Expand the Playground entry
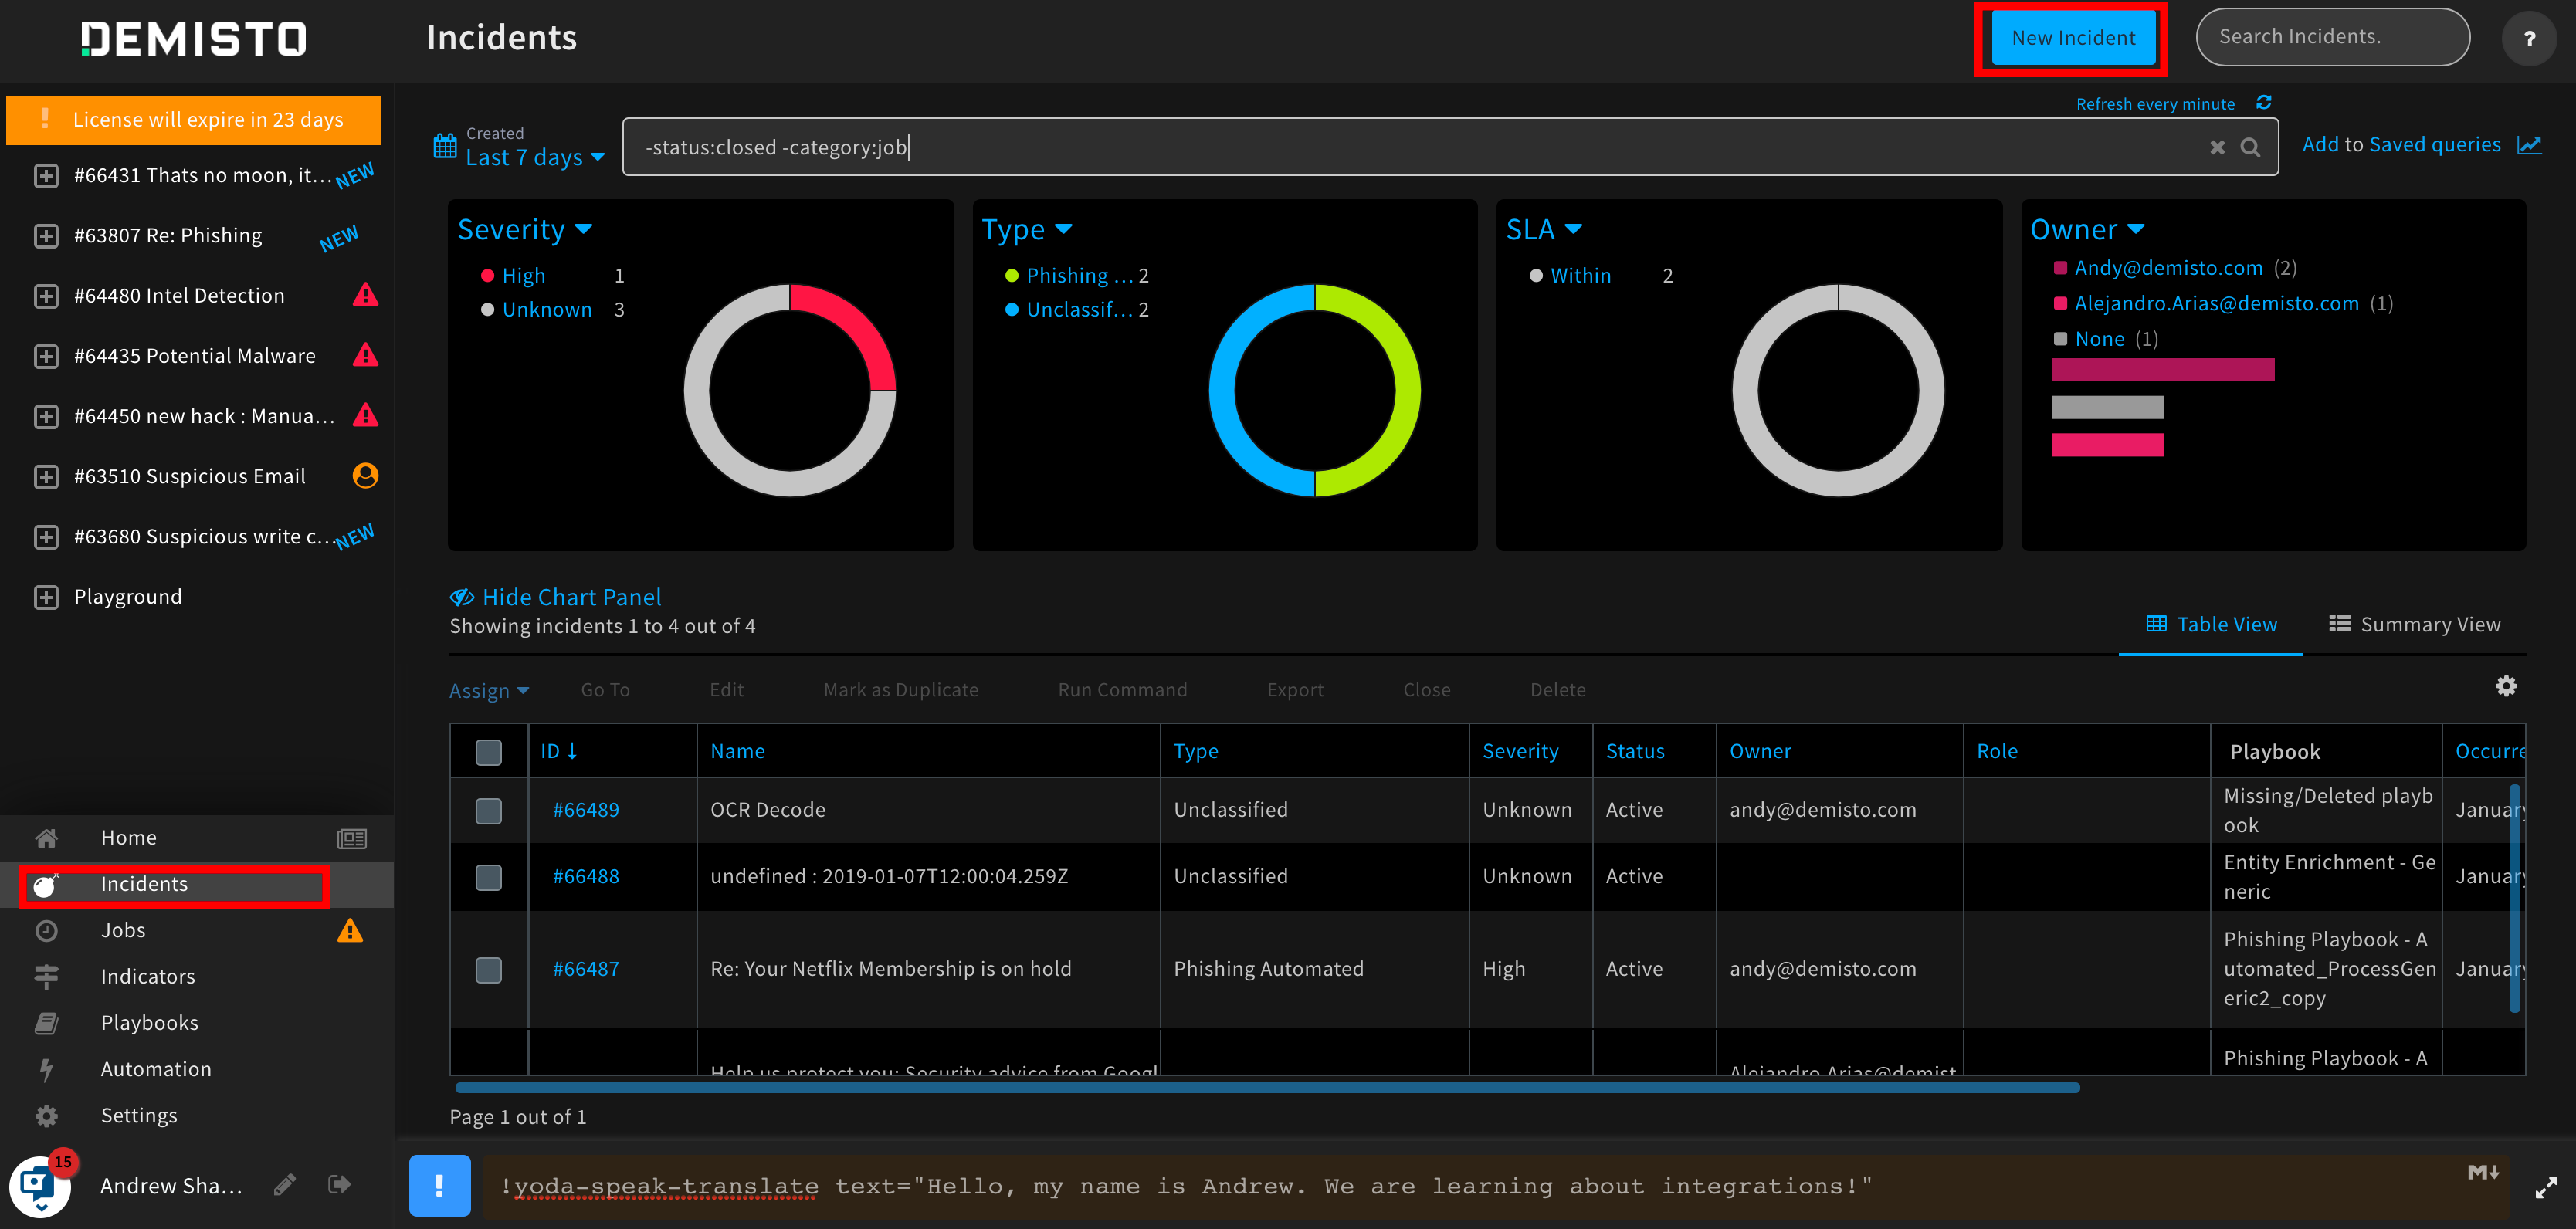This screenshot has width=2576, height=1229. (46, 597)
